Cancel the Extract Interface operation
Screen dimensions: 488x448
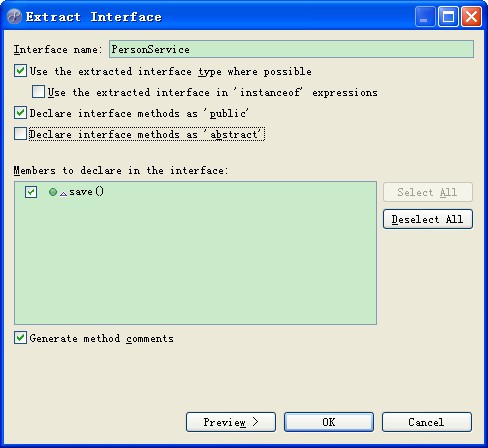pyautogui.click(x=427, y=422)
